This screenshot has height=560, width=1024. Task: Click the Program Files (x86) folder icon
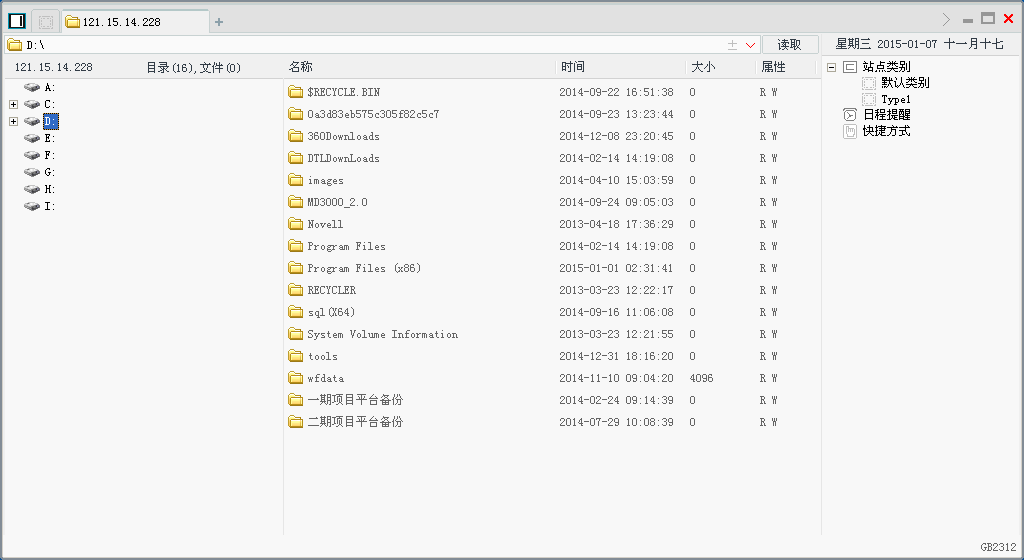point(296,268)
